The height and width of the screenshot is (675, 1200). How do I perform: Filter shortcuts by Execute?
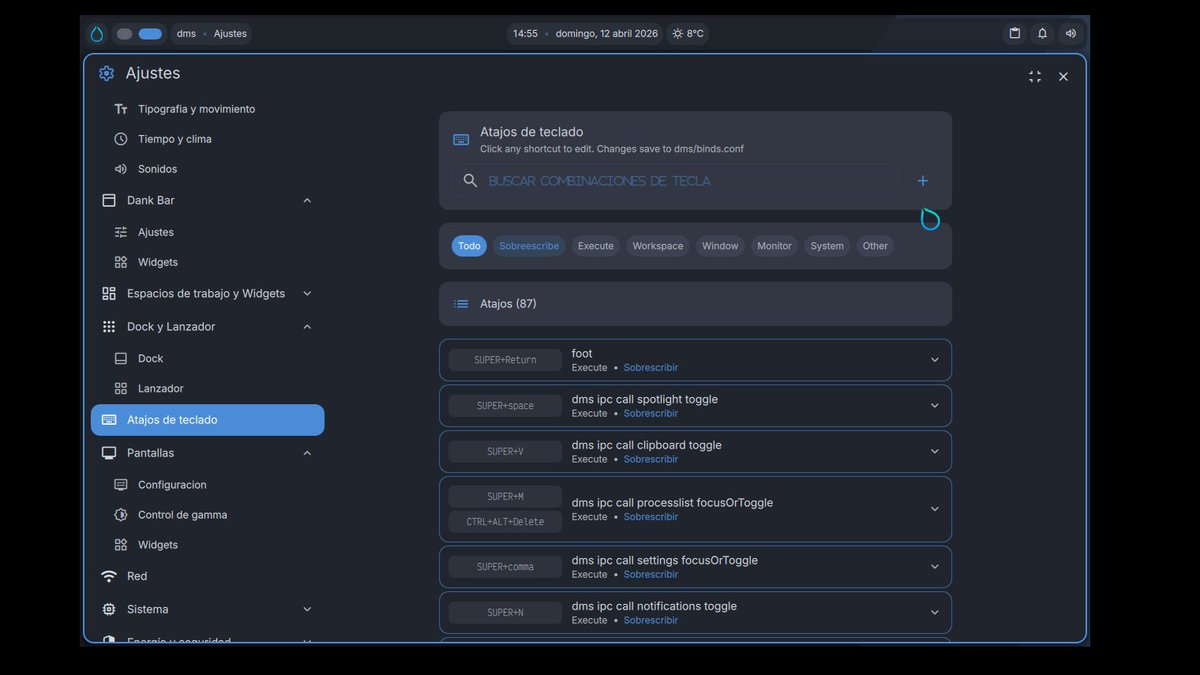click(596, 246)
